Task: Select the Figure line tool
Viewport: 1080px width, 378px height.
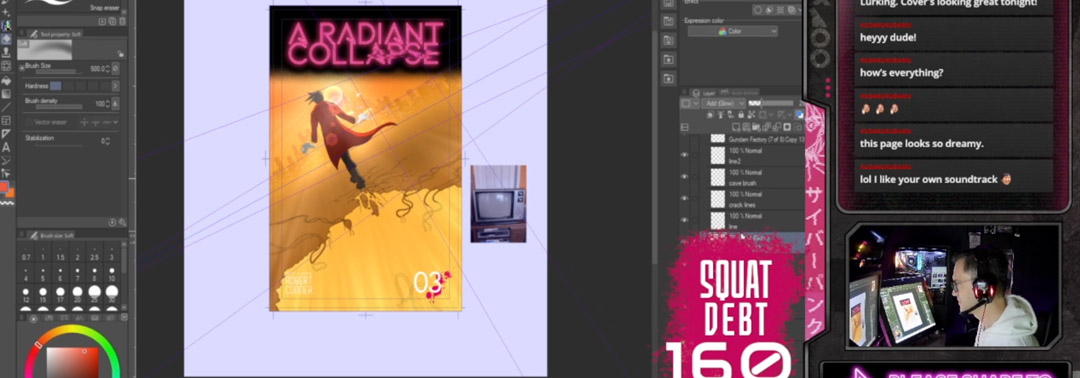Action: coord(6,107)
